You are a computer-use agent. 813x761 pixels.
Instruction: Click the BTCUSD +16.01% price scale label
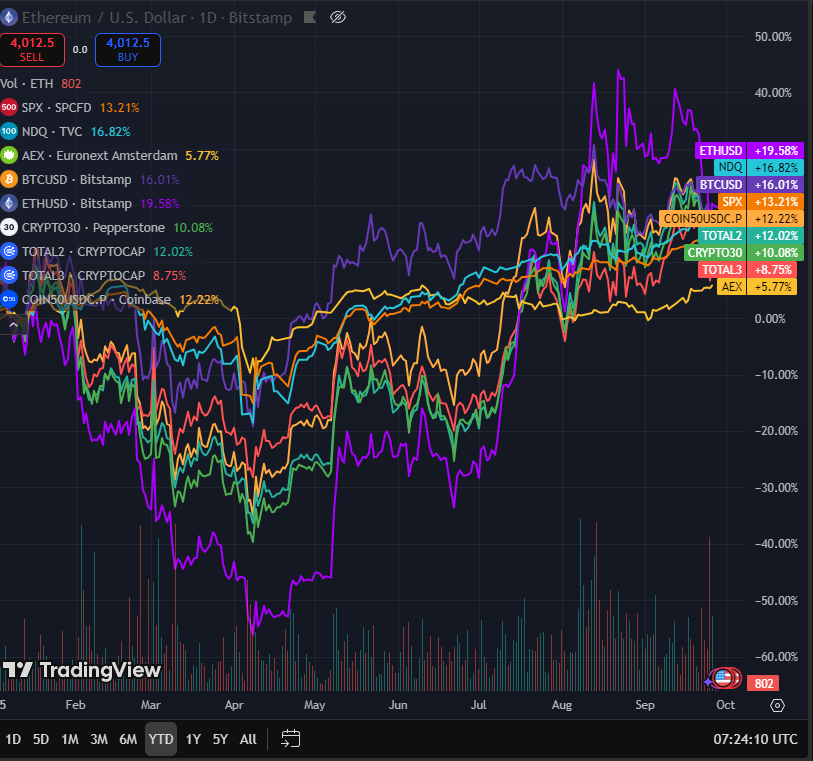pyautogui.click(x=749, y=185)
